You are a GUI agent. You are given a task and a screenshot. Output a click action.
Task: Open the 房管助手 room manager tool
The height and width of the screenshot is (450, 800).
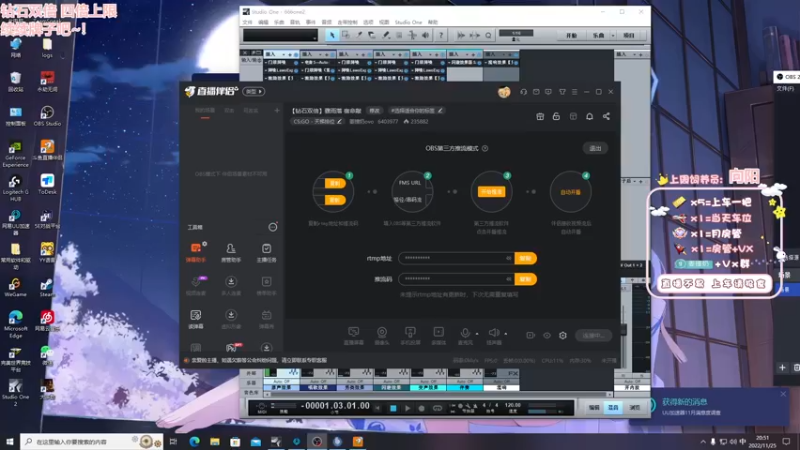(231, 252)
